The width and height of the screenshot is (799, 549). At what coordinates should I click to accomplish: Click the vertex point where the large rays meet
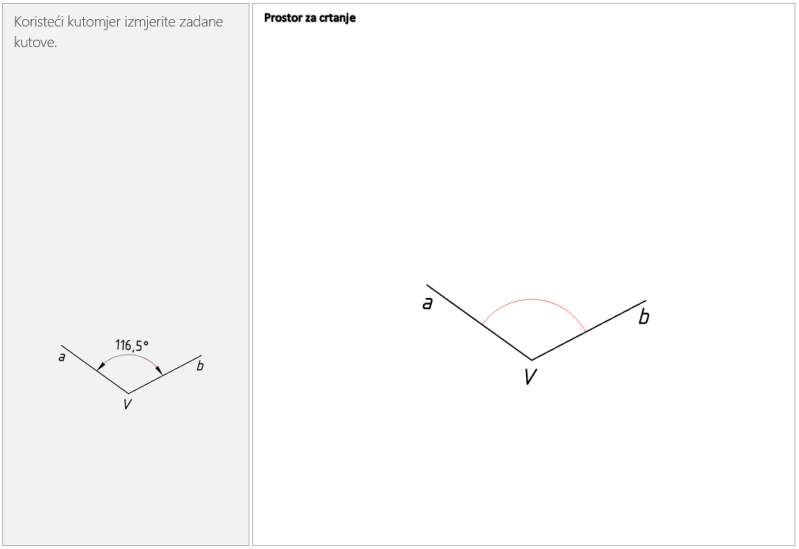point(531,359)
